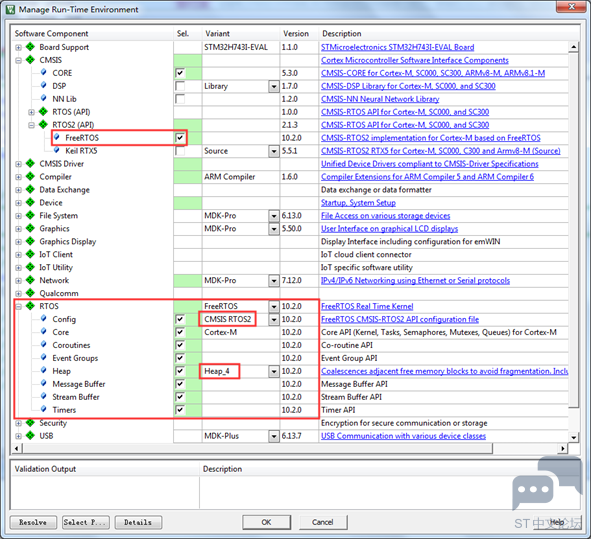Click the Software Component column header
The width and height of the screenshot is (591, 539).
pos(92,34)
